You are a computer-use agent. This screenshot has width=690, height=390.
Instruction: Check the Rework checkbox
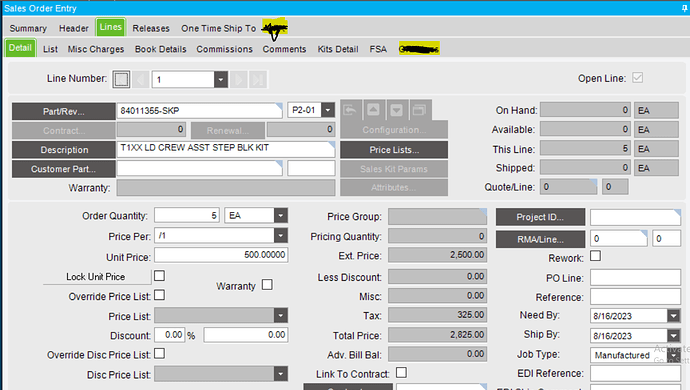[x=595, y=256]
